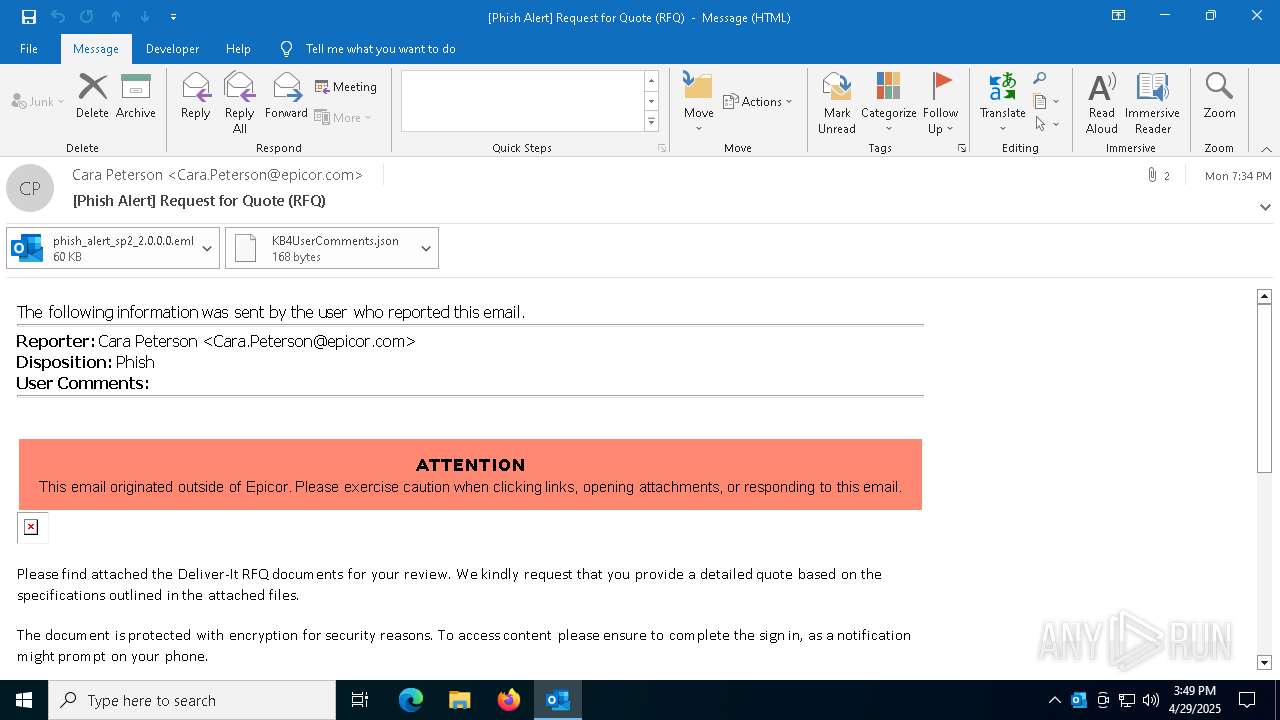Open the Actions dropdown
1280x720 pixels.
757,101
